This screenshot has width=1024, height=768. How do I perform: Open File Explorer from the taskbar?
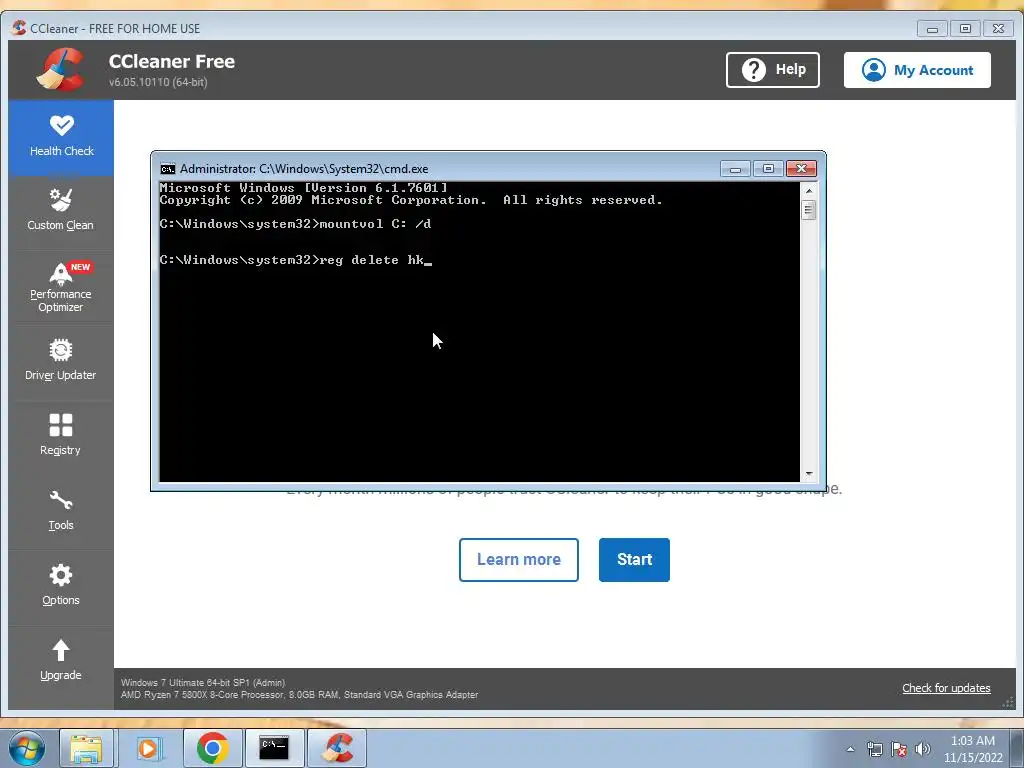pos(87,748)
